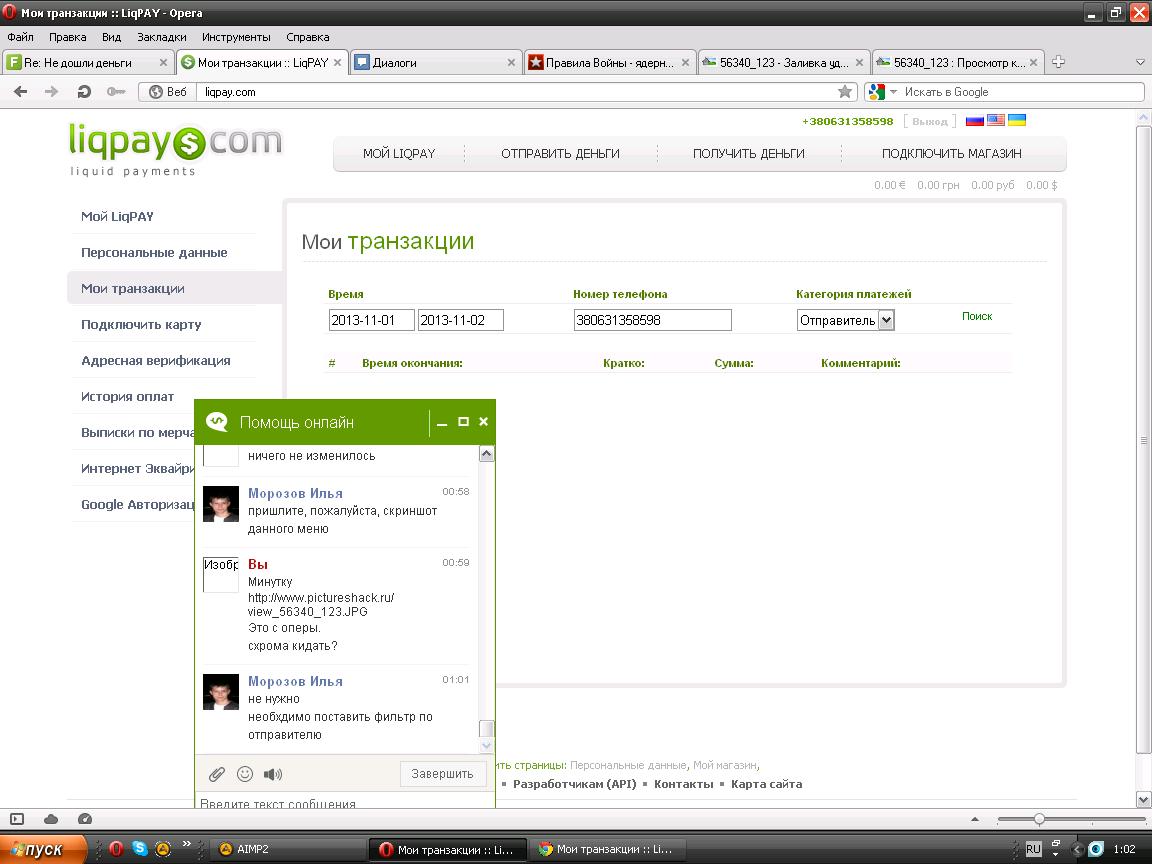Toggle chat sound speaker icon
Image resolution: width=1152 pixels, height=864 pixels.
click(273, 774)
